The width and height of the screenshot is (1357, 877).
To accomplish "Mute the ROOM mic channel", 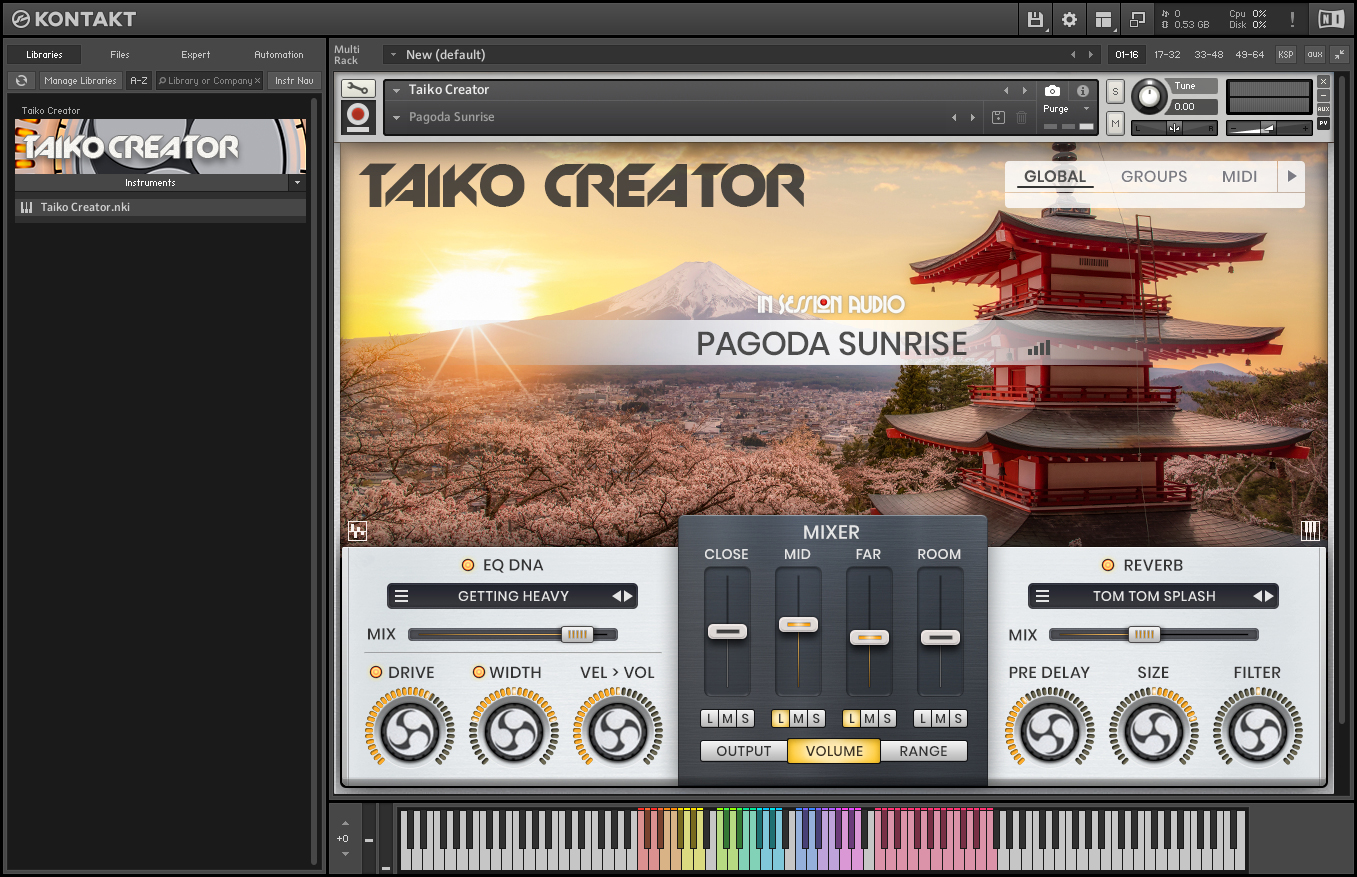I will pos(940,718).
